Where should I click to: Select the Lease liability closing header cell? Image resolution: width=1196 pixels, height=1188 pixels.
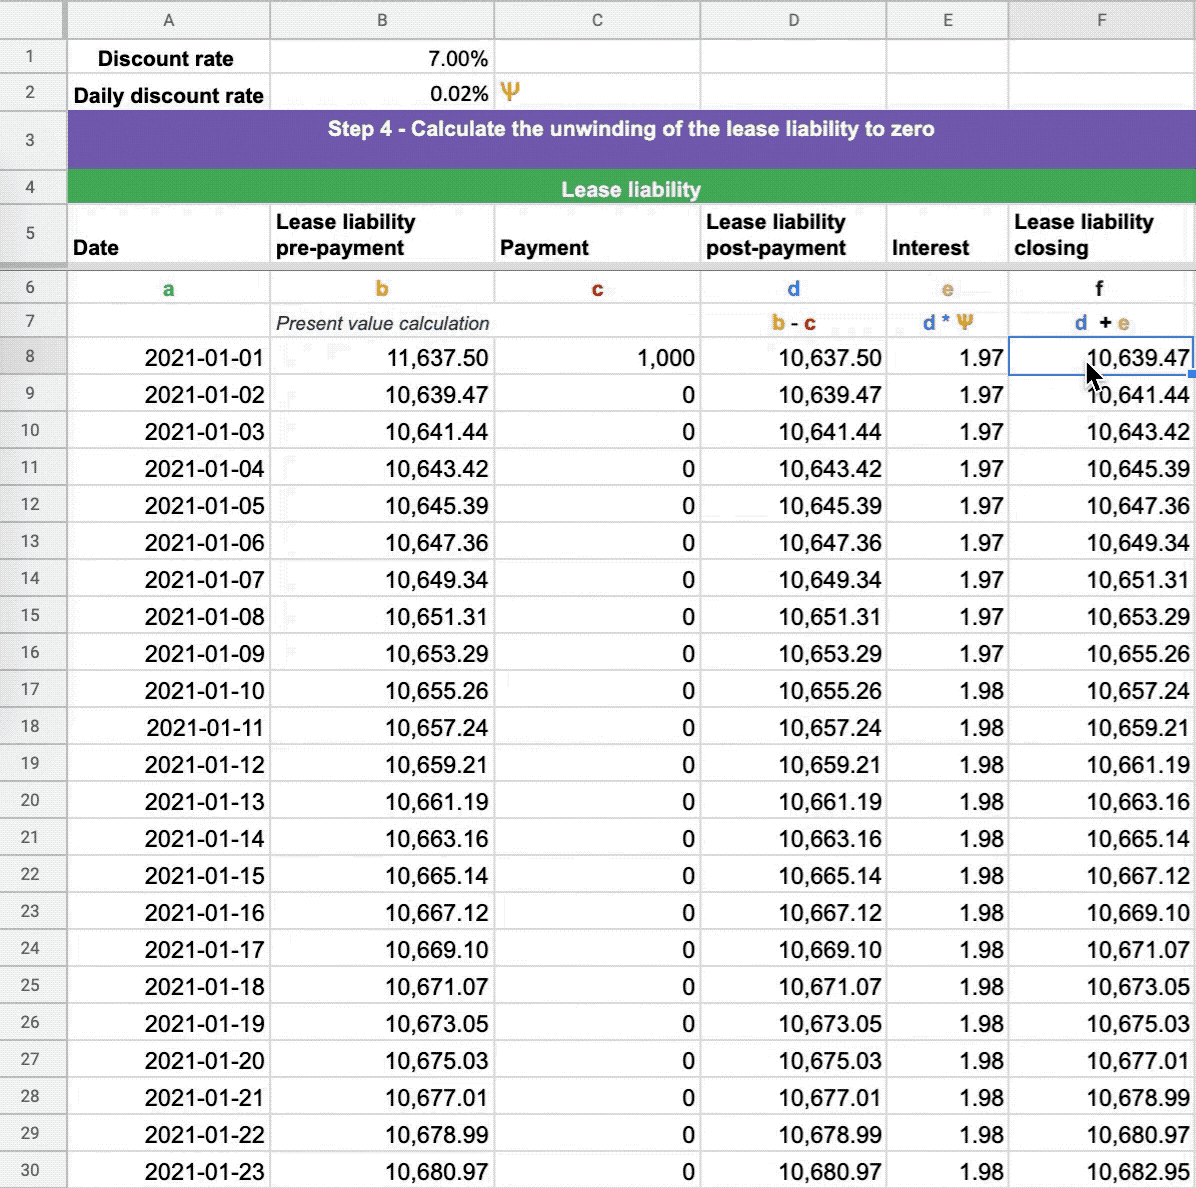coord(1099,234)
